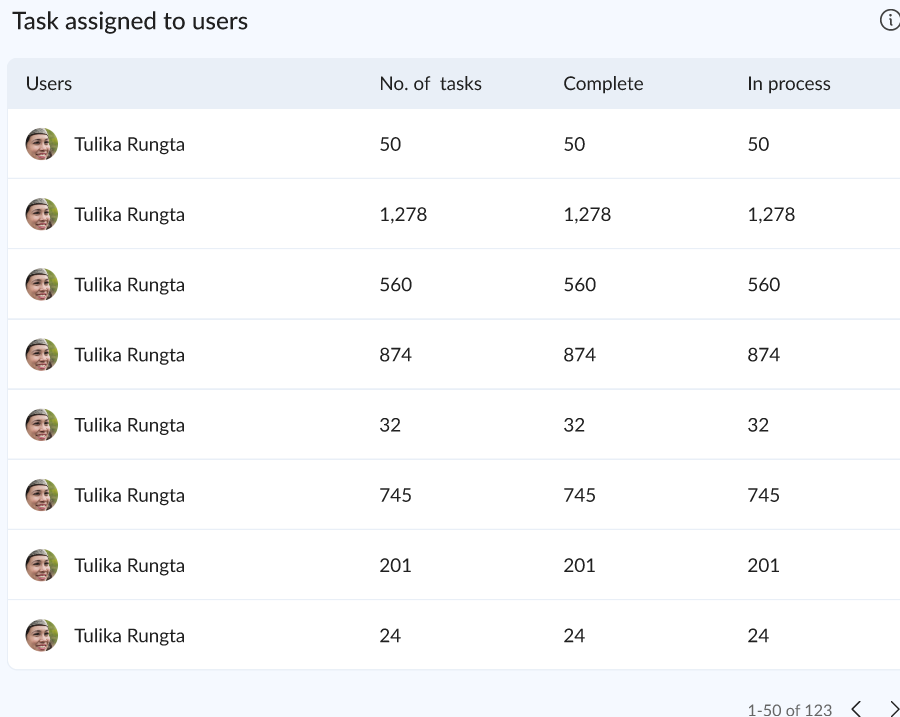This screenshot has width=900, height=717.
Task: Click the "1-50 of 123" pagination label
Action: pos(789,710)
